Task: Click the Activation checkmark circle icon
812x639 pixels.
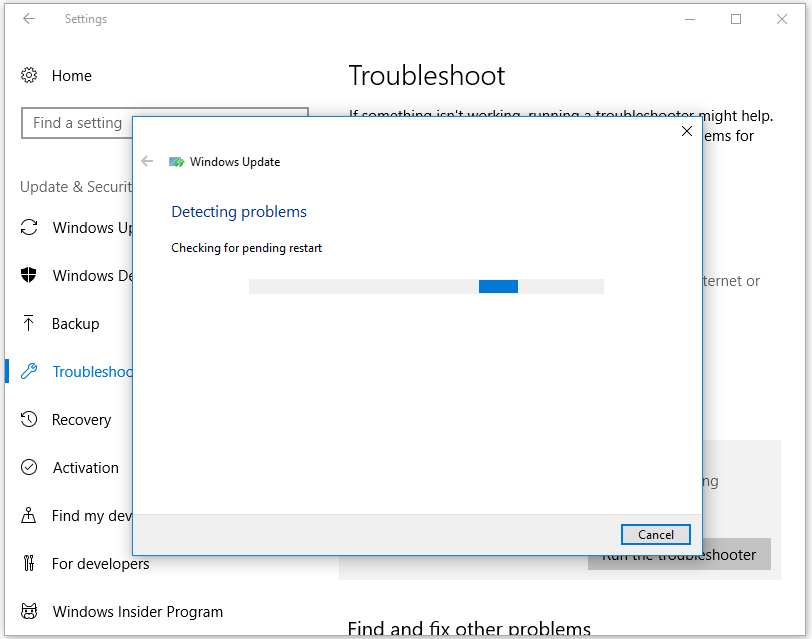Action: coord(29,467)
